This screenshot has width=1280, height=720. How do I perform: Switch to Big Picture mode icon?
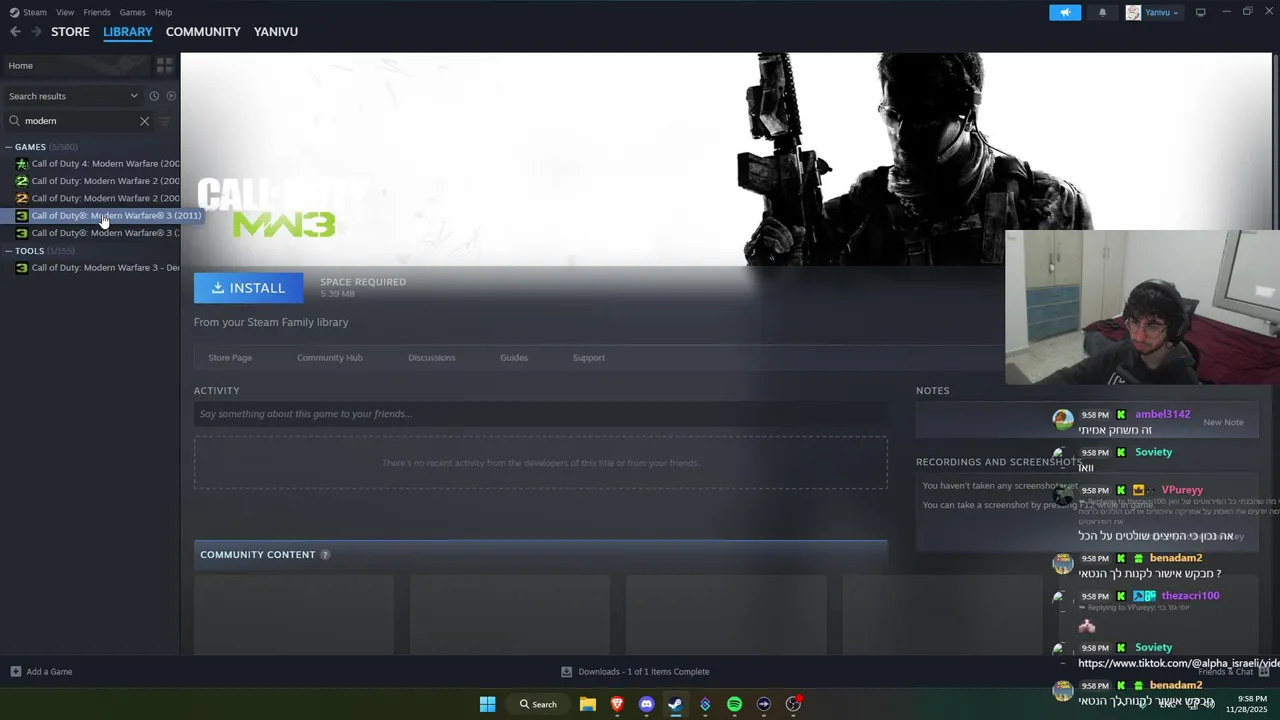[x=1201, y=12]
